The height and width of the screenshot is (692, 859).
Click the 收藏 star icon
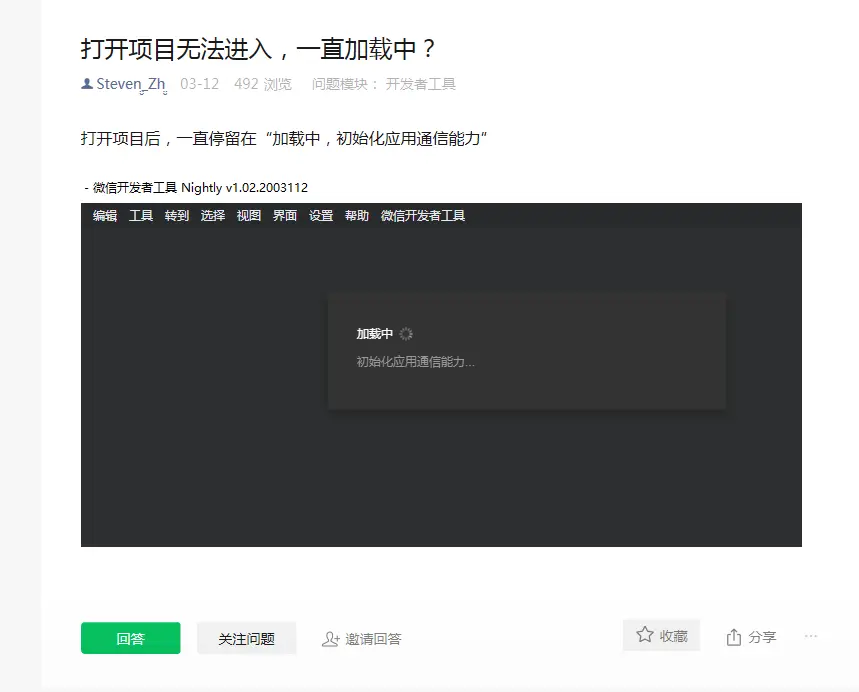point(645,634)
